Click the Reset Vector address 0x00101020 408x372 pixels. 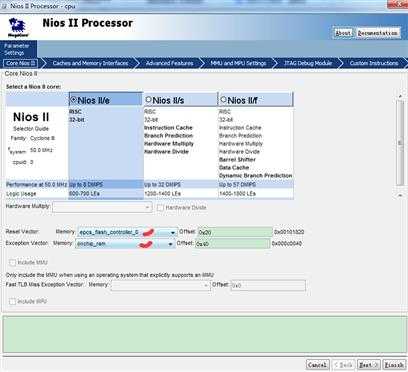[289, 232]
